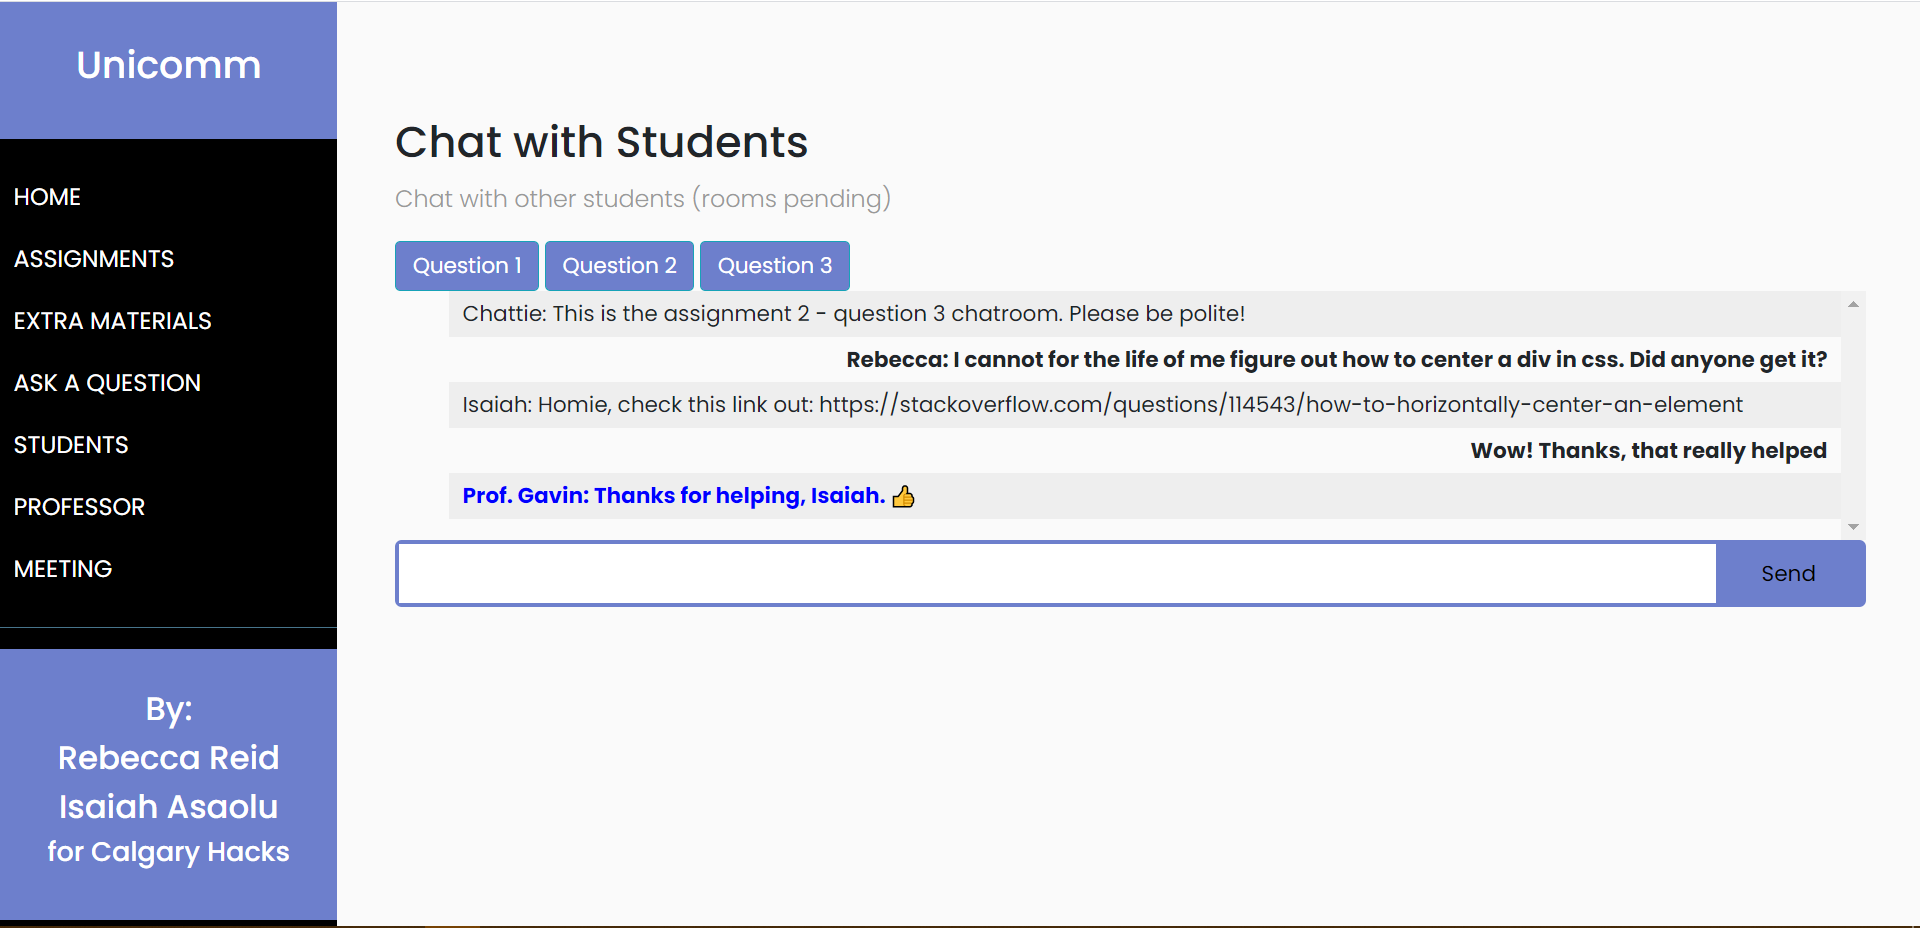Select MEETING from the sidebar
Screen dimensions: 1920x928
63,569
